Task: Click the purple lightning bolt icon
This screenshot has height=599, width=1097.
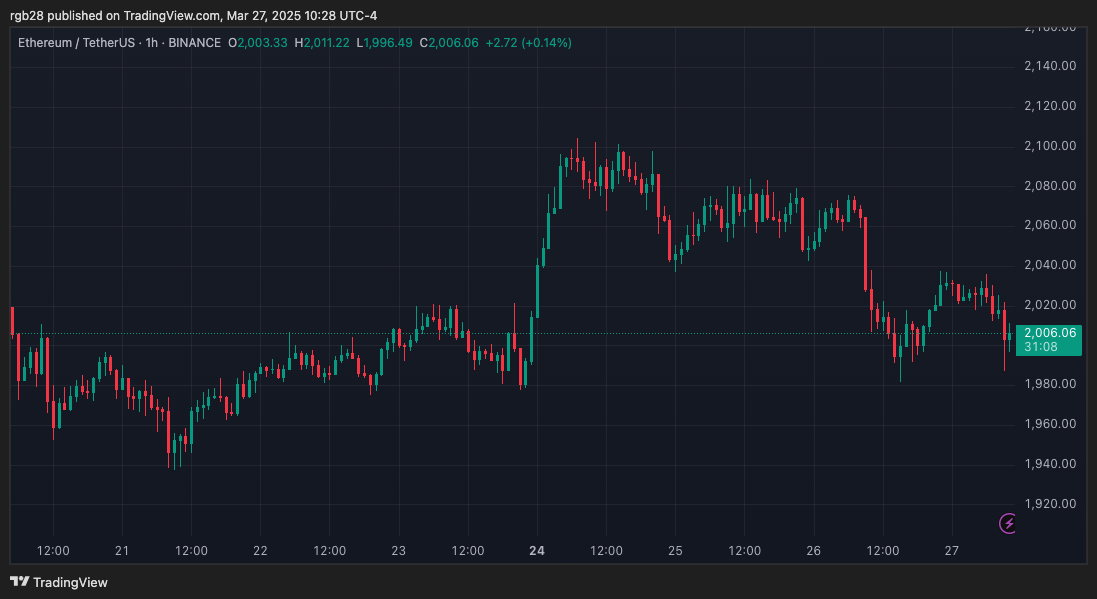Action: (1008, 523)
